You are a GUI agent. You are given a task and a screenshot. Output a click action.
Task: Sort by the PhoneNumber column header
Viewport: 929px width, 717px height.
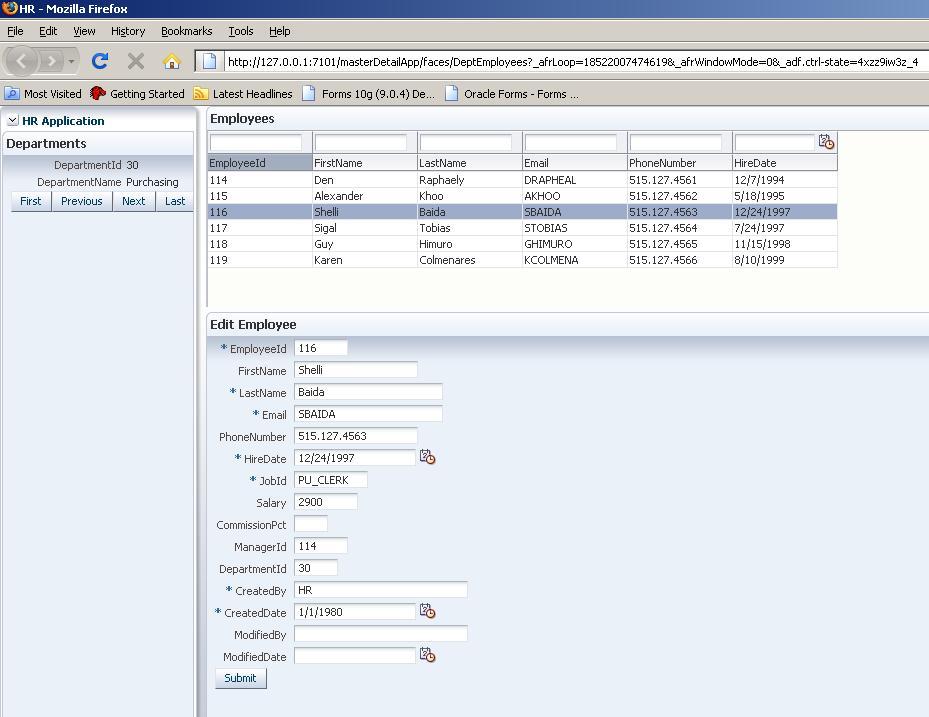point(680,163)
